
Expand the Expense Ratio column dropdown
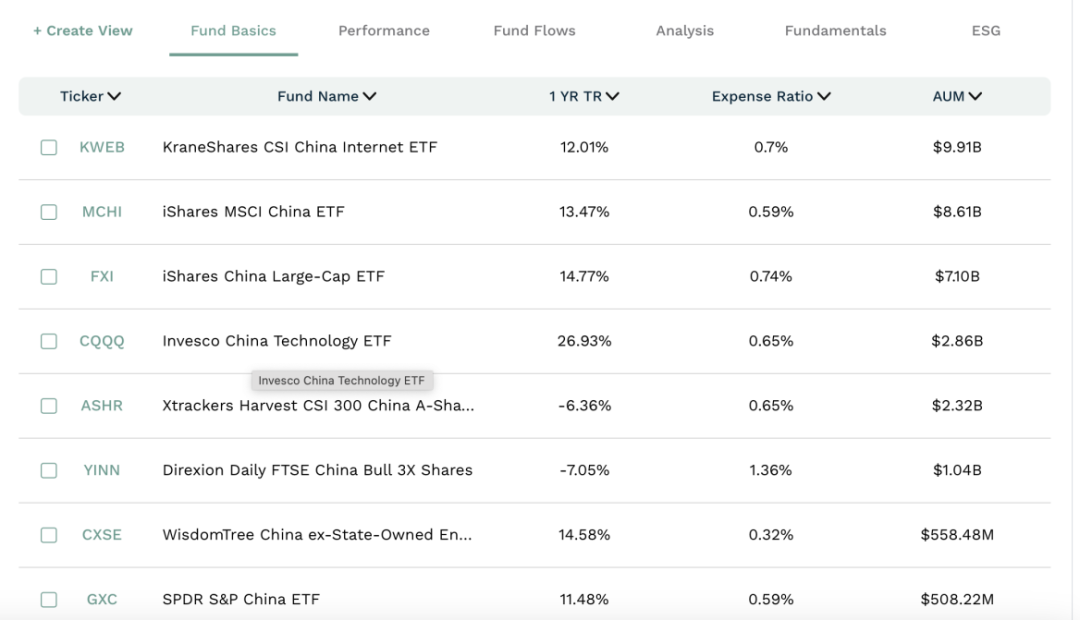pos(771,97)
